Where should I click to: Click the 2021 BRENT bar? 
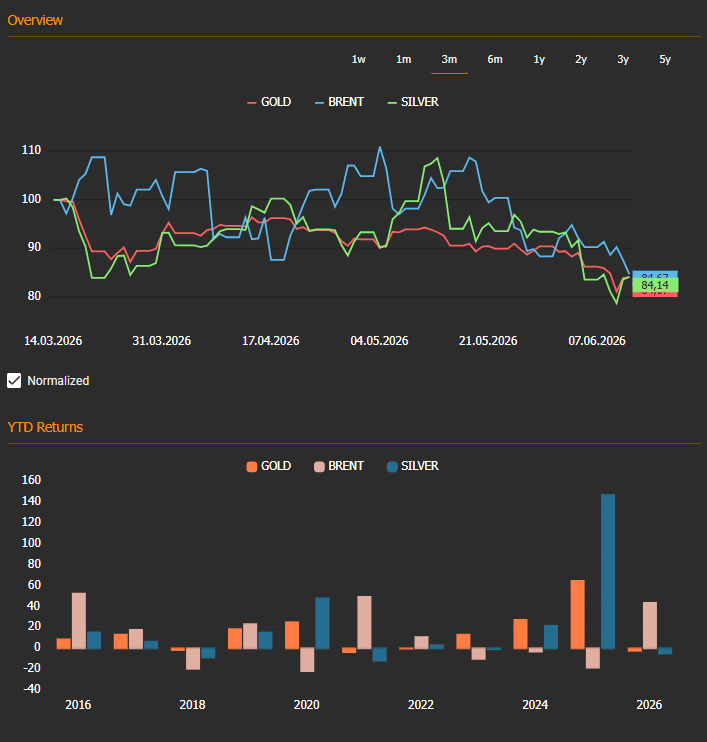[x=364, y=622]
